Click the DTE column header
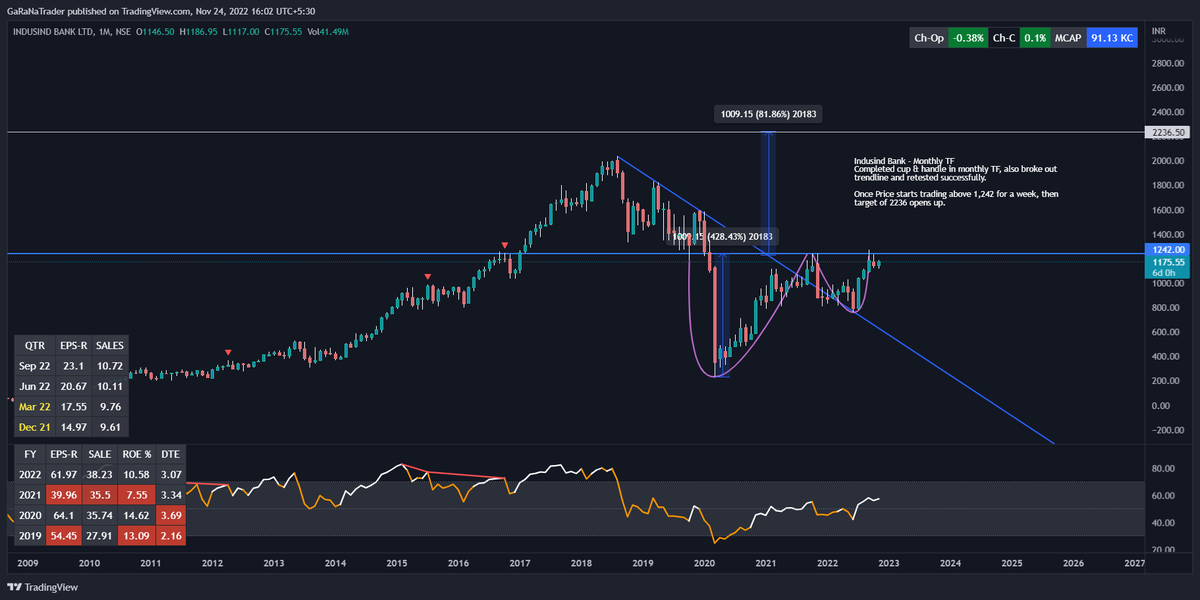Image resolution: width=1200 pixels, height=600 pixels. pos(172,454)
